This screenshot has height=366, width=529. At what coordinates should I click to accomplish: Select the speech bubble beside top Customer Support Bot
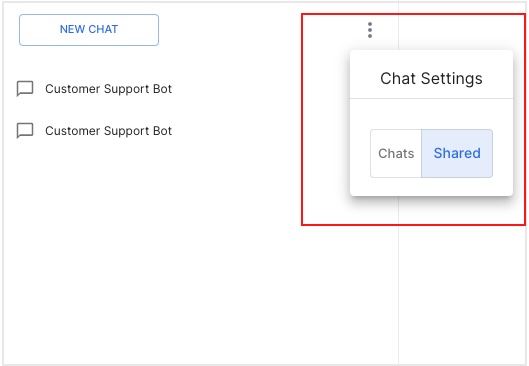(25, 89)
